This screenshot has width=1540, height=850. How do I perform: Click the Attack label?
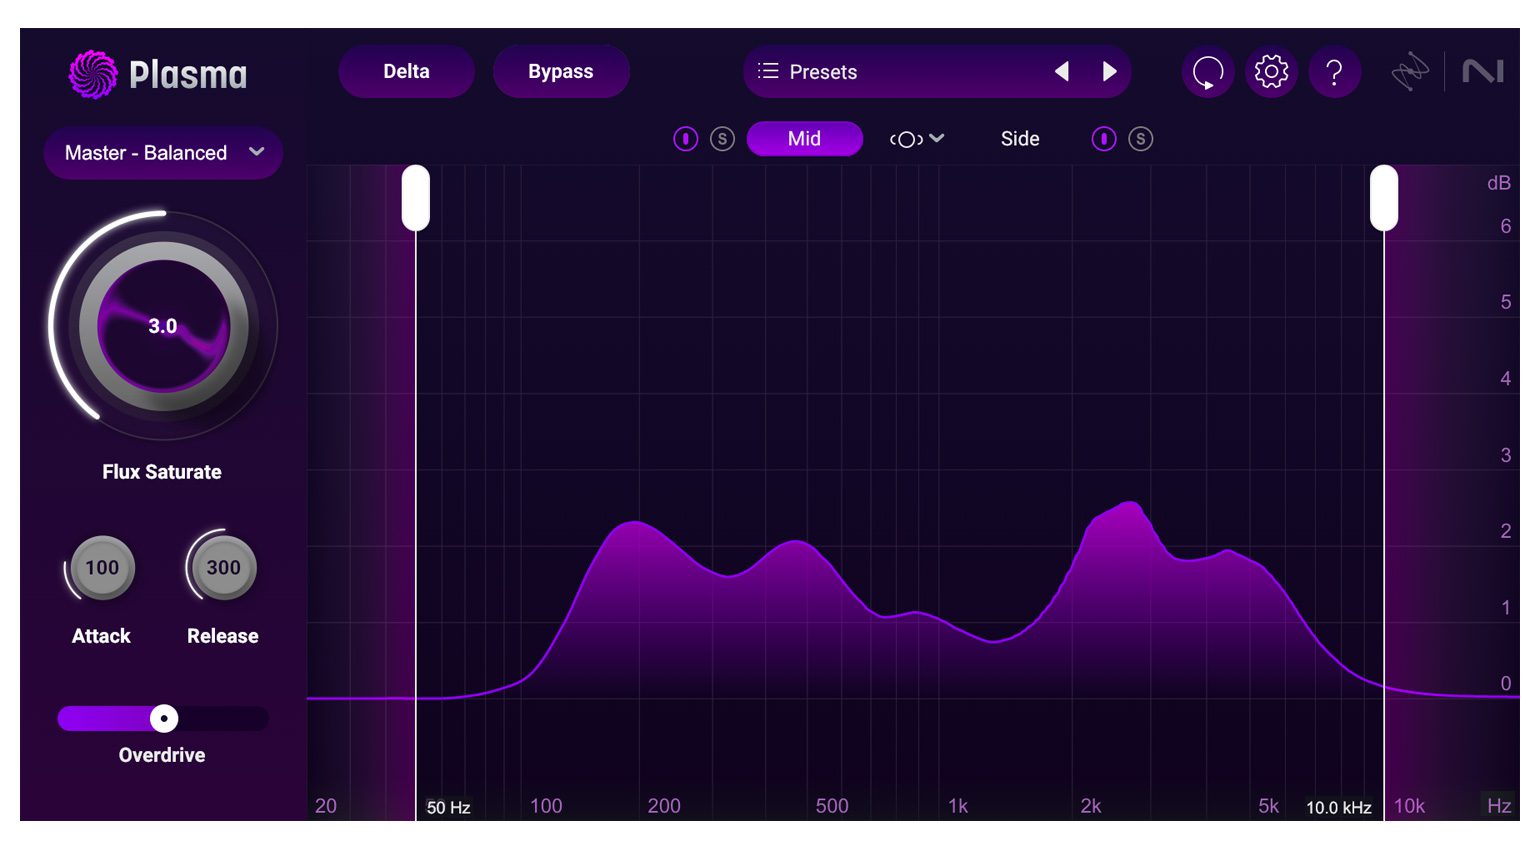(x=101, y=636)
